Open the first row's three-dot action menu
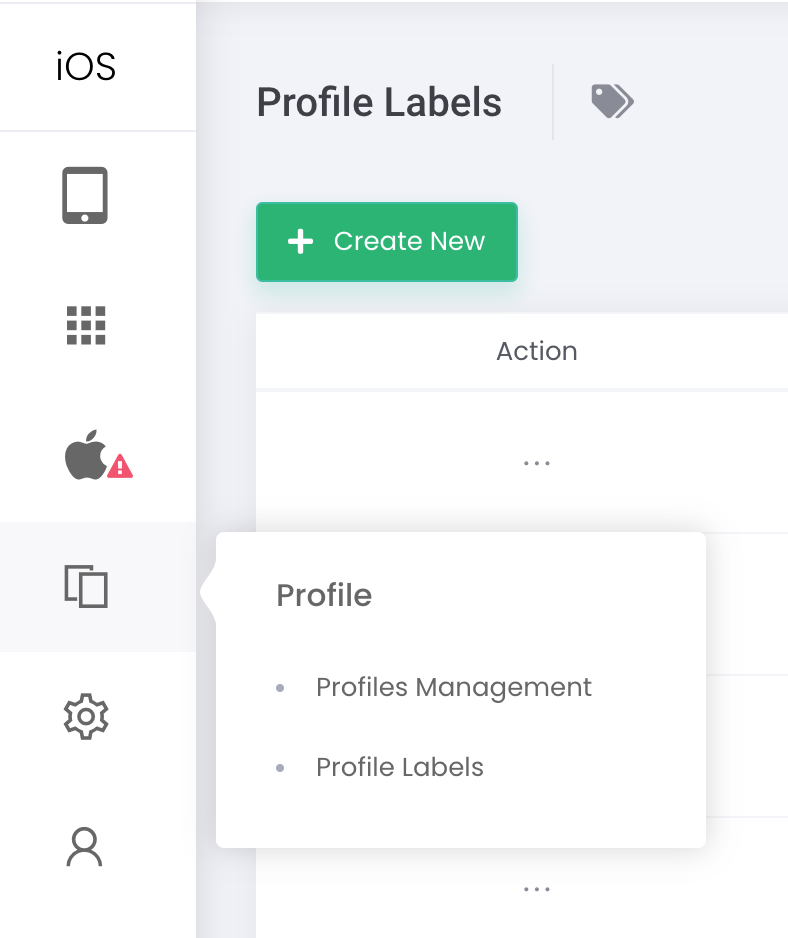The image size is (788, 938). coord(537,463)
